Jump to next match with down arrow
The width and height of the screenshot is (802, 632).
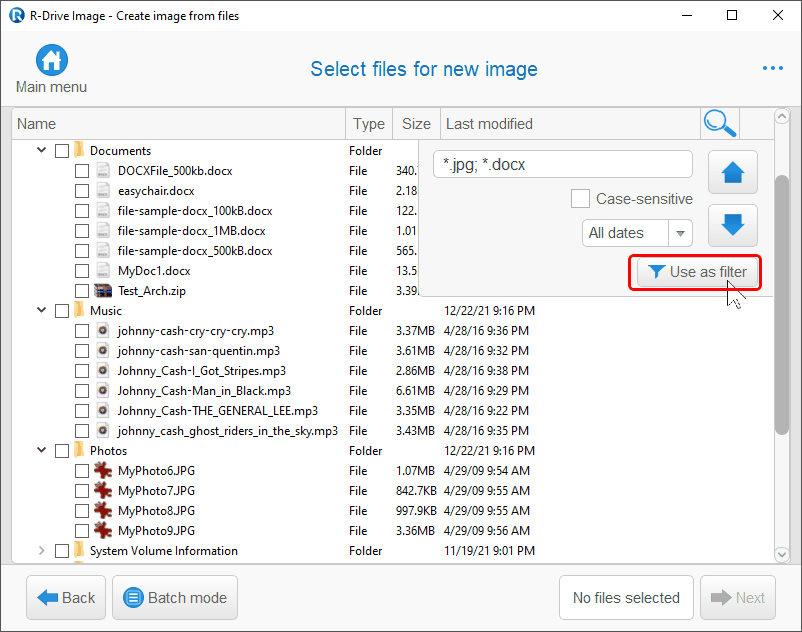[732, 225]
